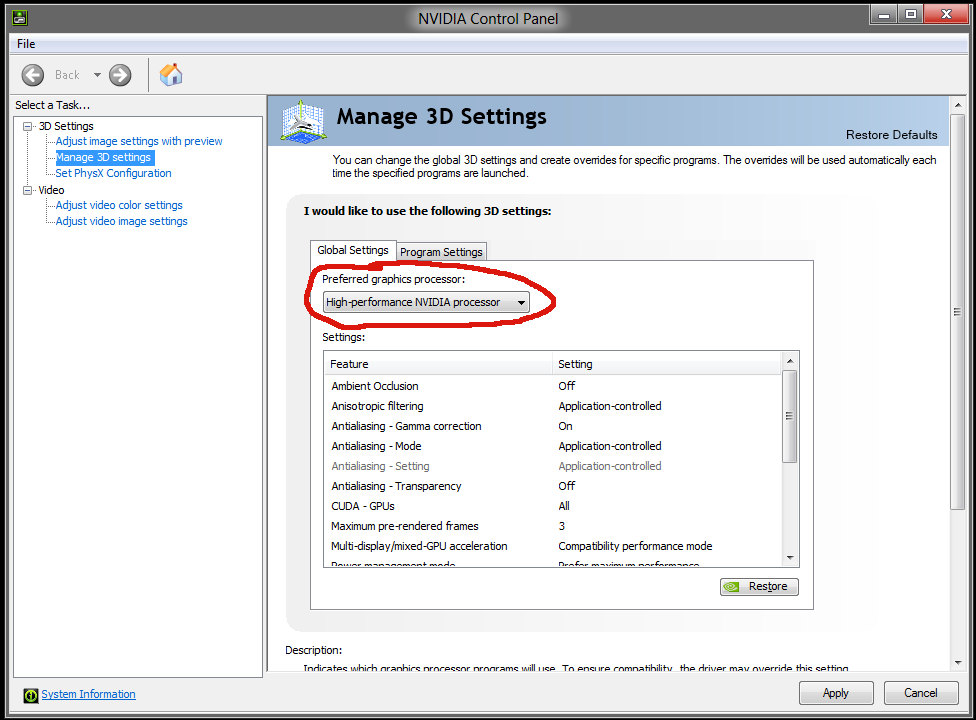Click the settings list scrollbar thumb
This screenshot has height=720, width=976.
790,416
